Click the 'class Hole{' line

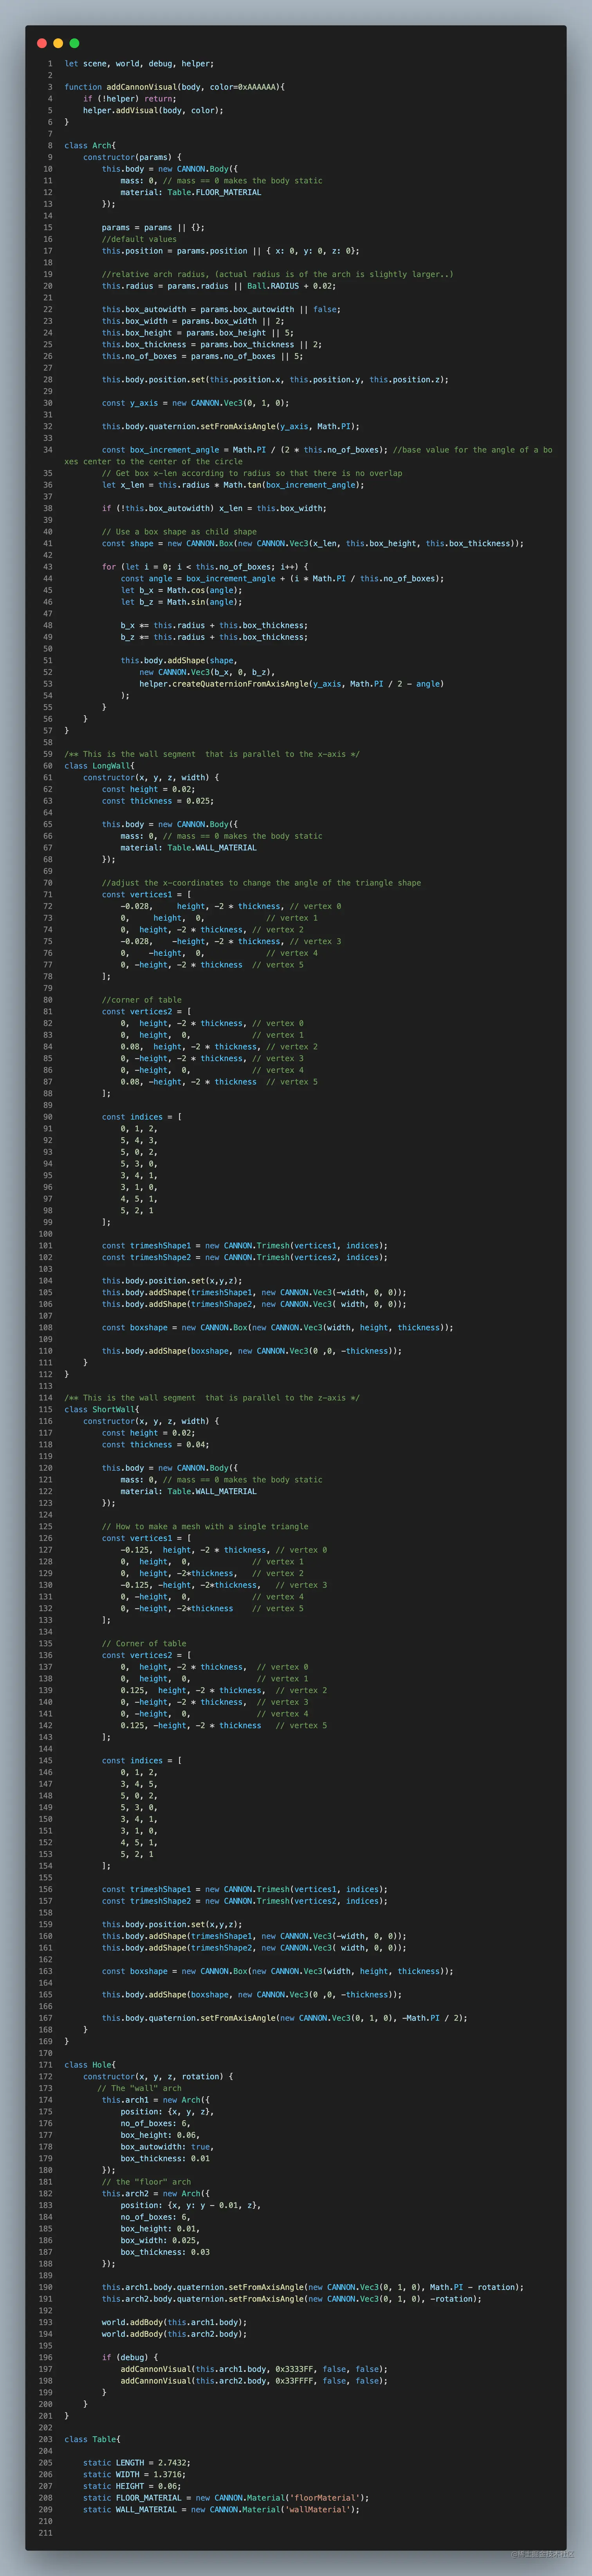point(90,2065)
